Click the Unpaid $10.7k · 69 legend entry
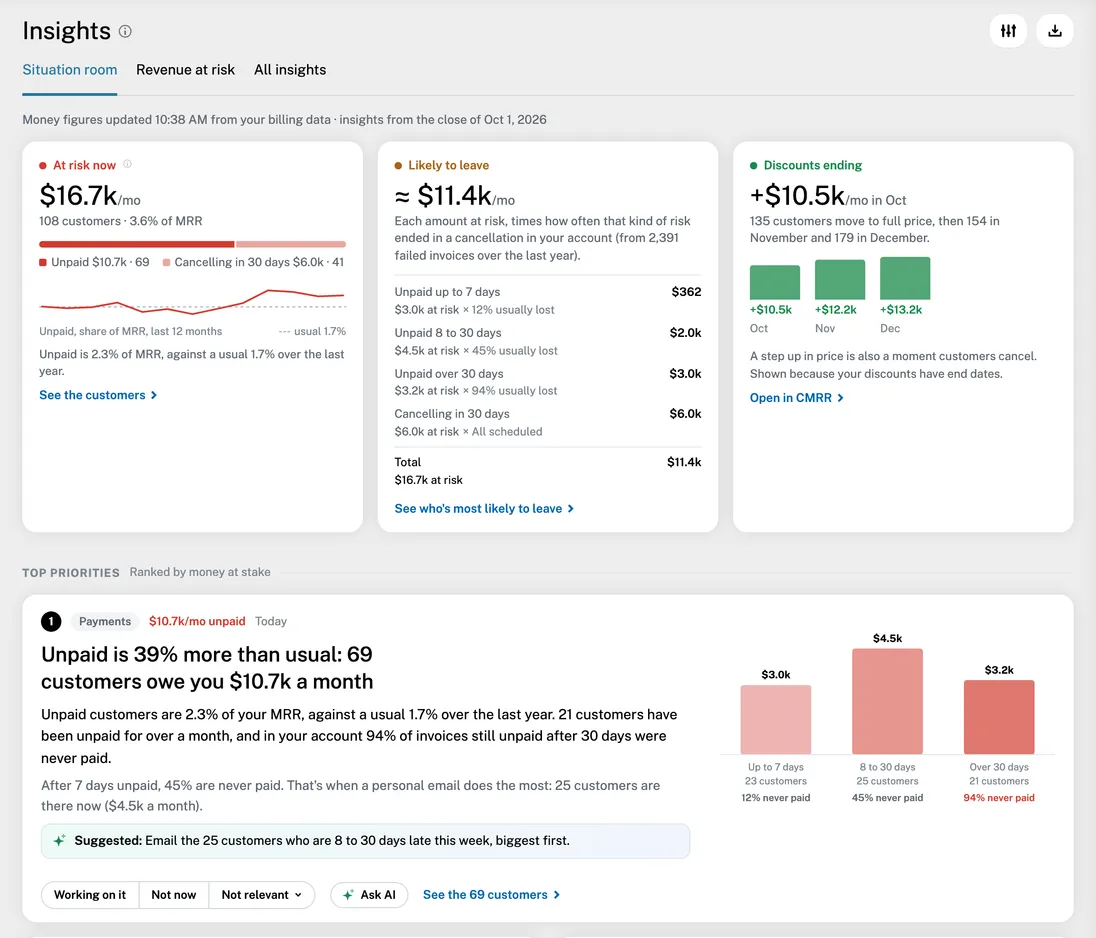 tap(94, 262)
